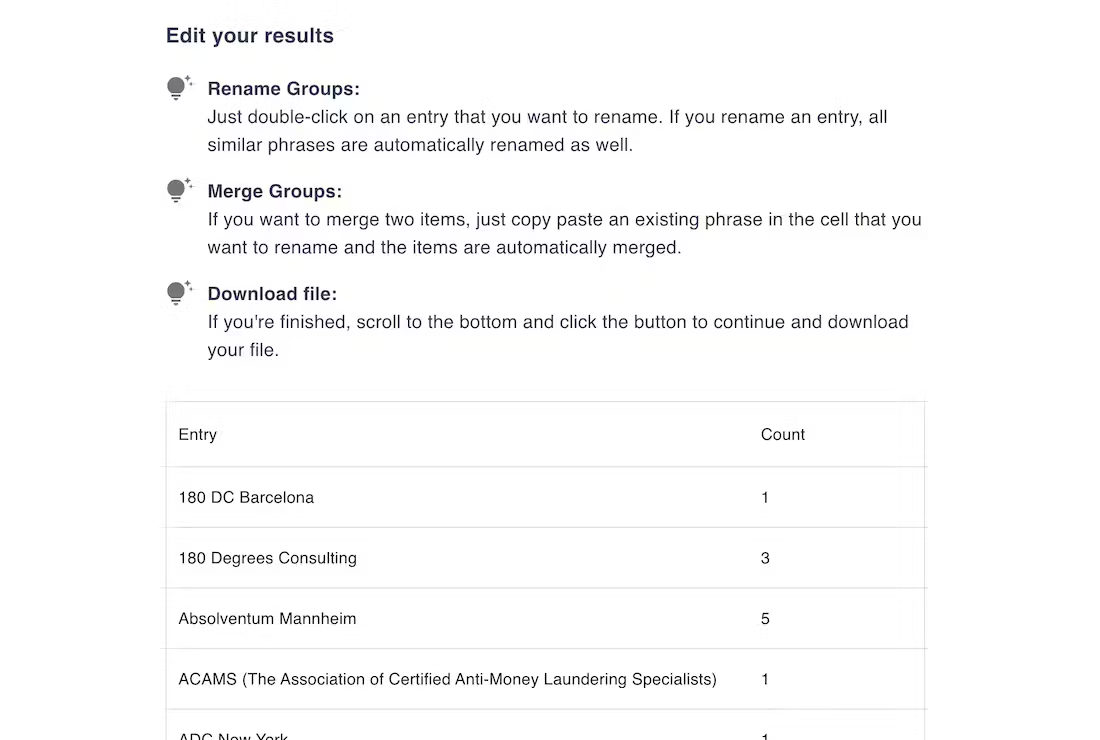Click count value 5 for Absolventum Mannheim
This screenshot has width=1100, height=740.
click(765, 619)
